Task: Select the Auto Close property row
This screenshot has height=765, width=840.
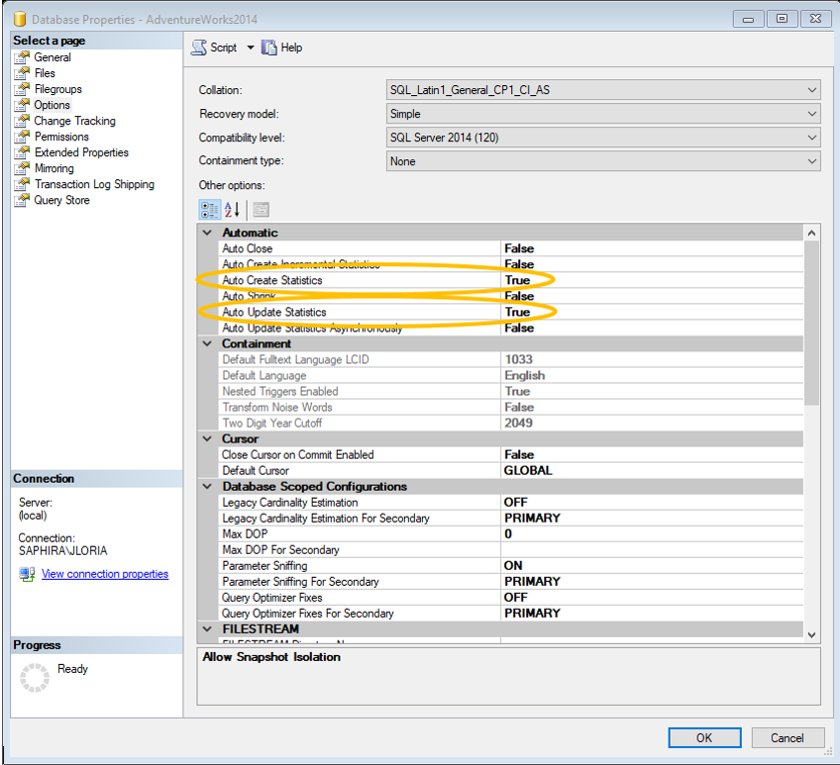Action: pos(511,249)
